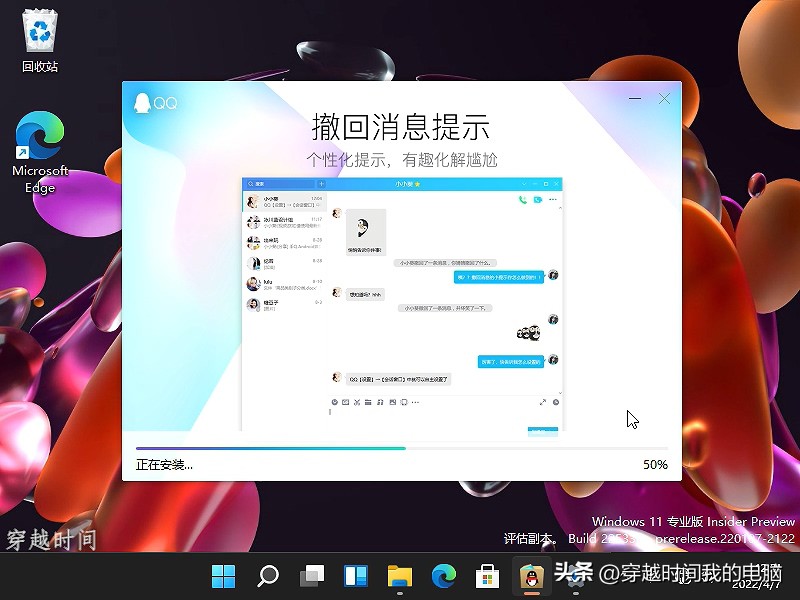Open the file transfer icon in the chat toolbar
The width and height of the screenshot is (800, 600).
point(368,403)
